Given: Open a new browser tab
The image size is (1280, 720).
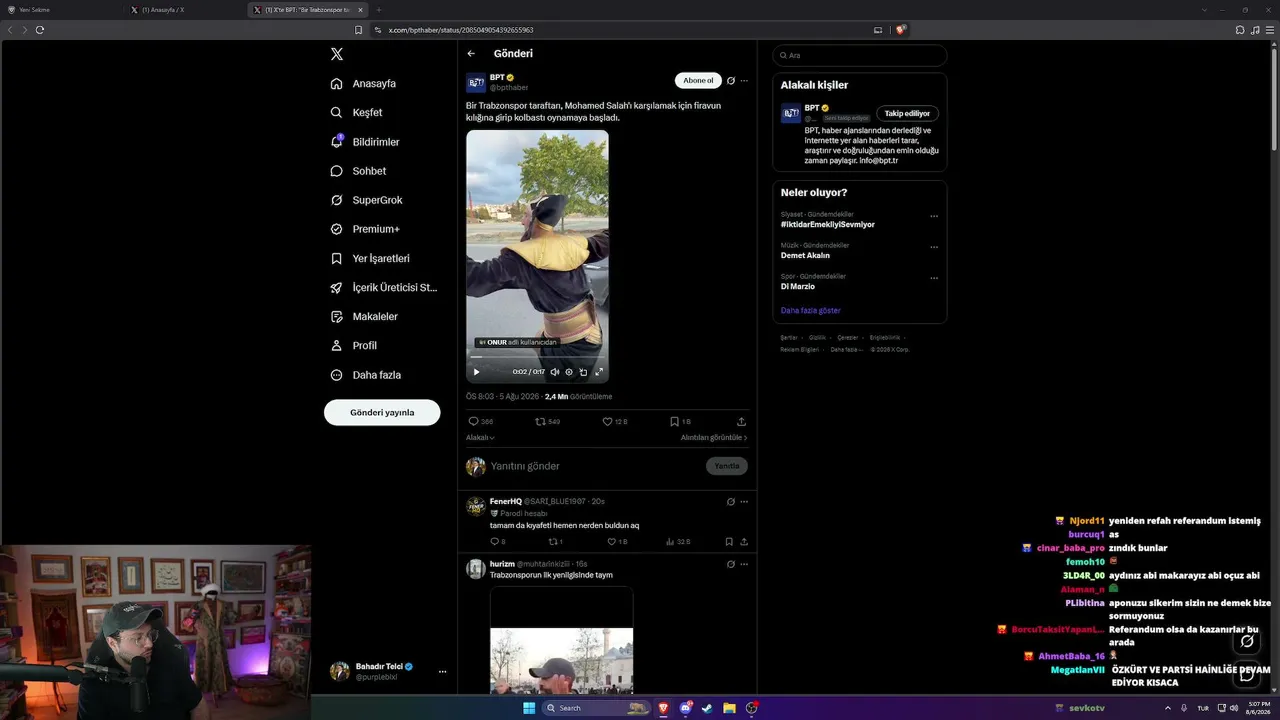Looking at the screenshot, I should click(x=378, y=10).
